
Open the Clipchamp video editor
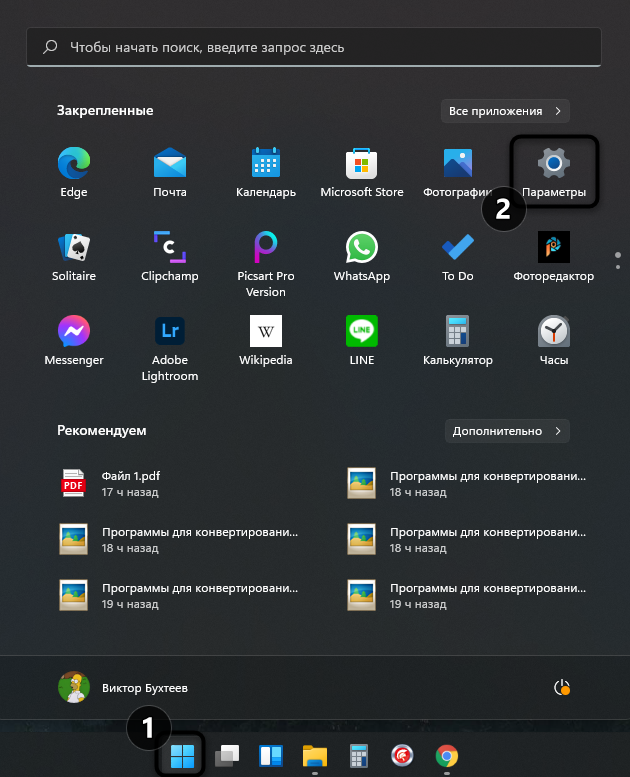click(x=170, y=256)
